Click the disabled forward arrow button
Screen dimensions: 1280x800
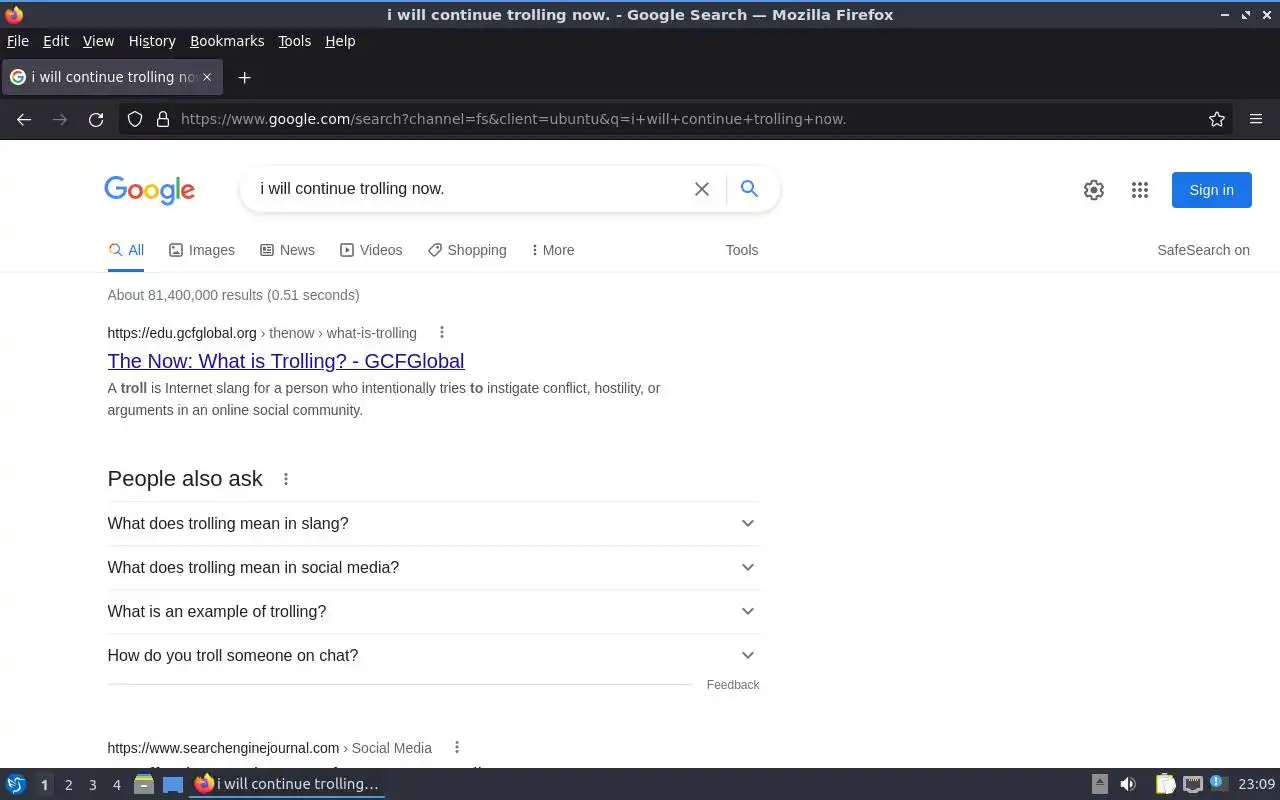pyautogui.click(x=60, y=119)
